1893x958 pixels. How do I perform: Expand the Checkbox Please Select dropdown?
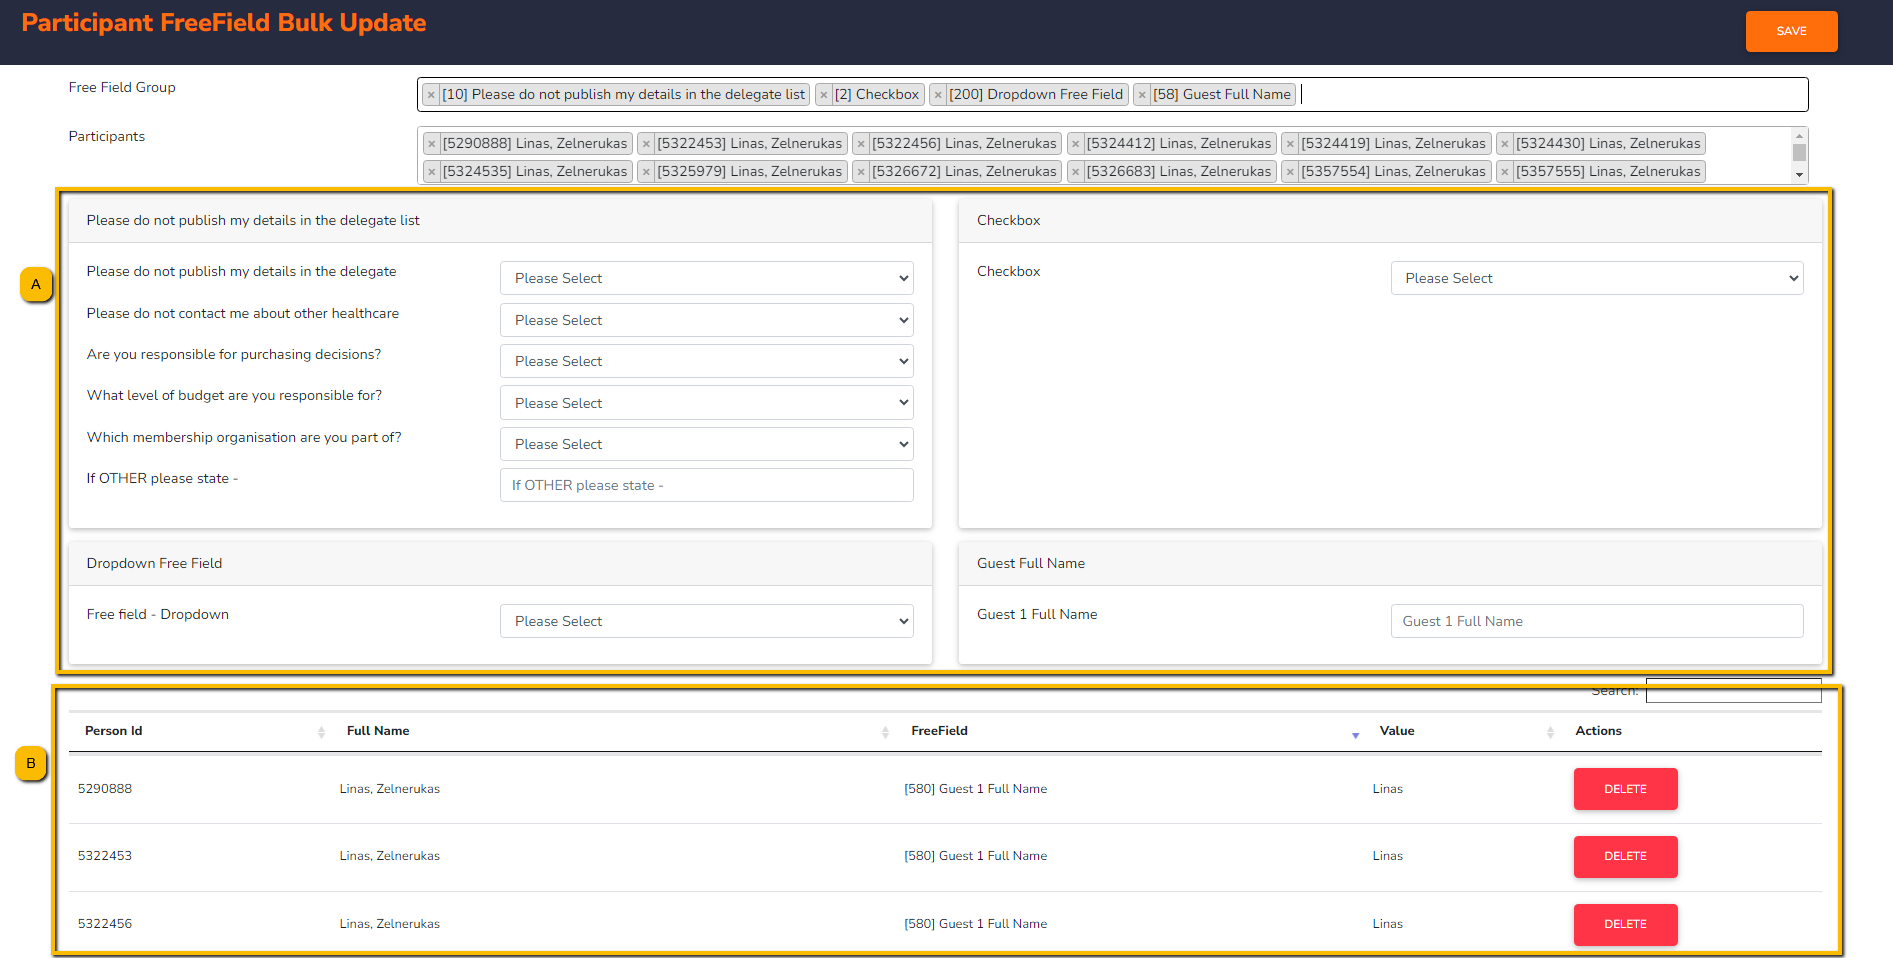(1596, 279)
